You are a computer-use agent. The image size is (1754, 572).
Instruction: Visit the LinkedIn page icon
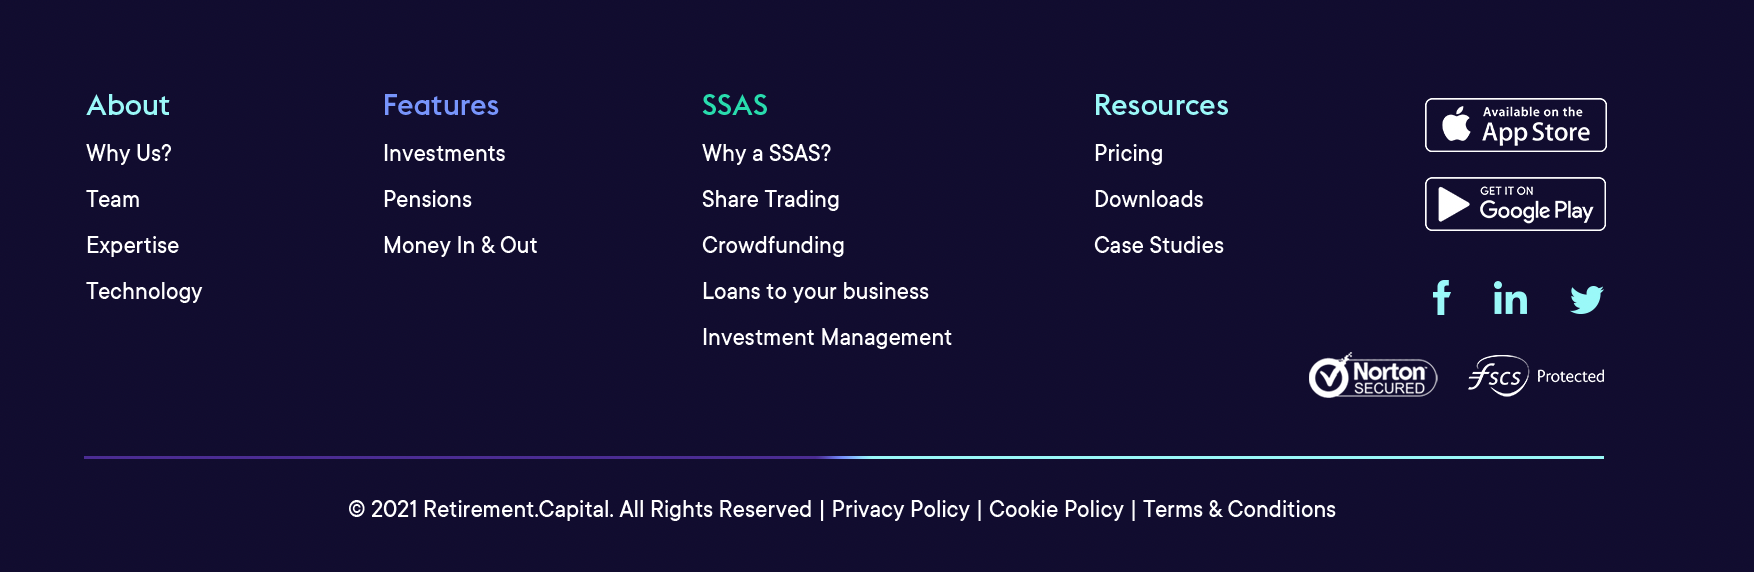pyautogui.click(x=1510, y=298)
